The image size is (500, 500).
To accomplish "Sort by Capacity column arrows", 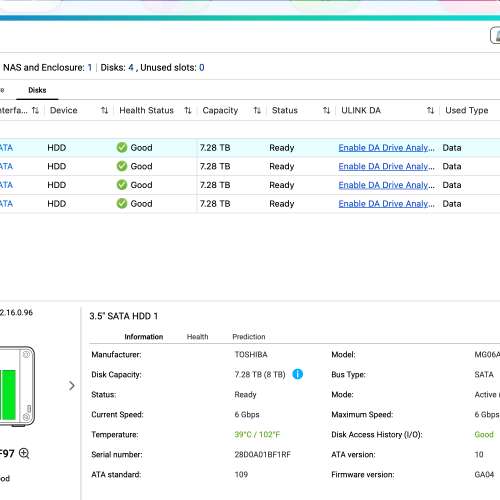I will [x=257, y=110].
